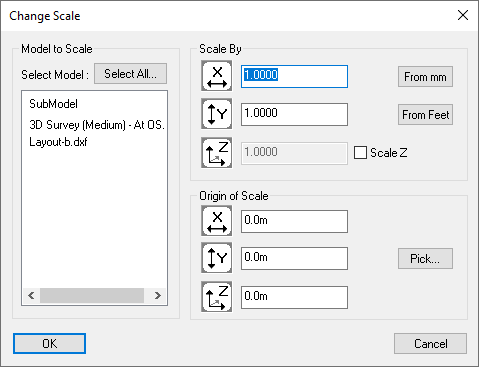Image resolution: width=479 pixels, height=367 pixels.
Task: Click the model list left scroll arrow
Action: click(31, 295)
